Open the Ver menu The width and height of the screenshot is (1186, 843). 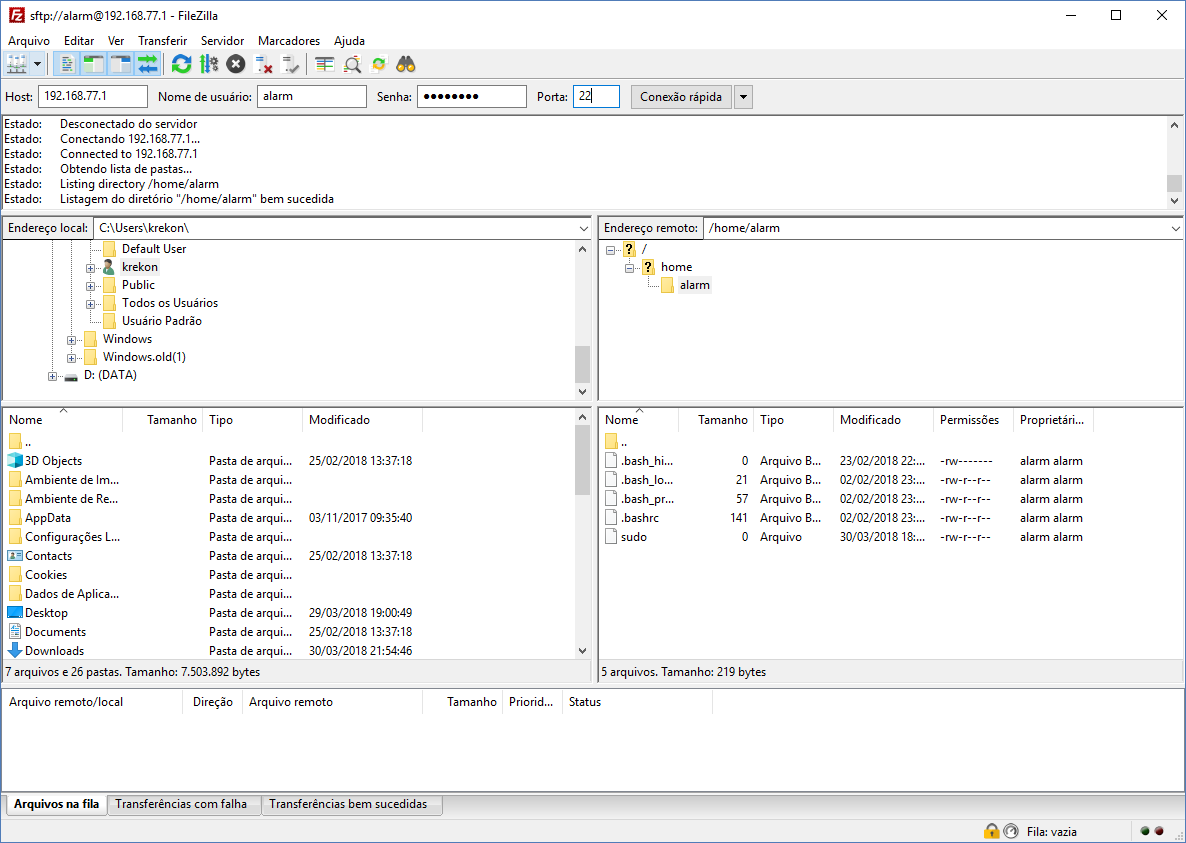pyautogui.click(x=116, y=41)
